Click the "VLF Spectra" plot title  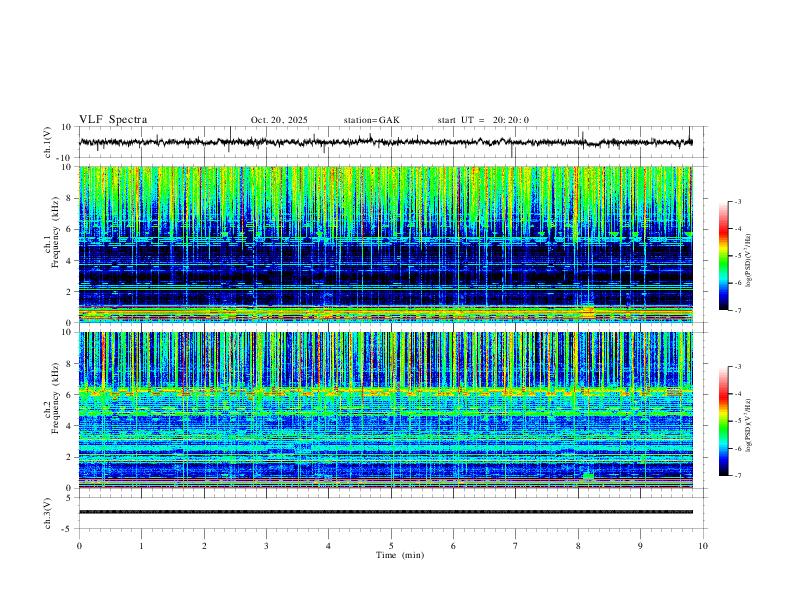tap(113, 120)
